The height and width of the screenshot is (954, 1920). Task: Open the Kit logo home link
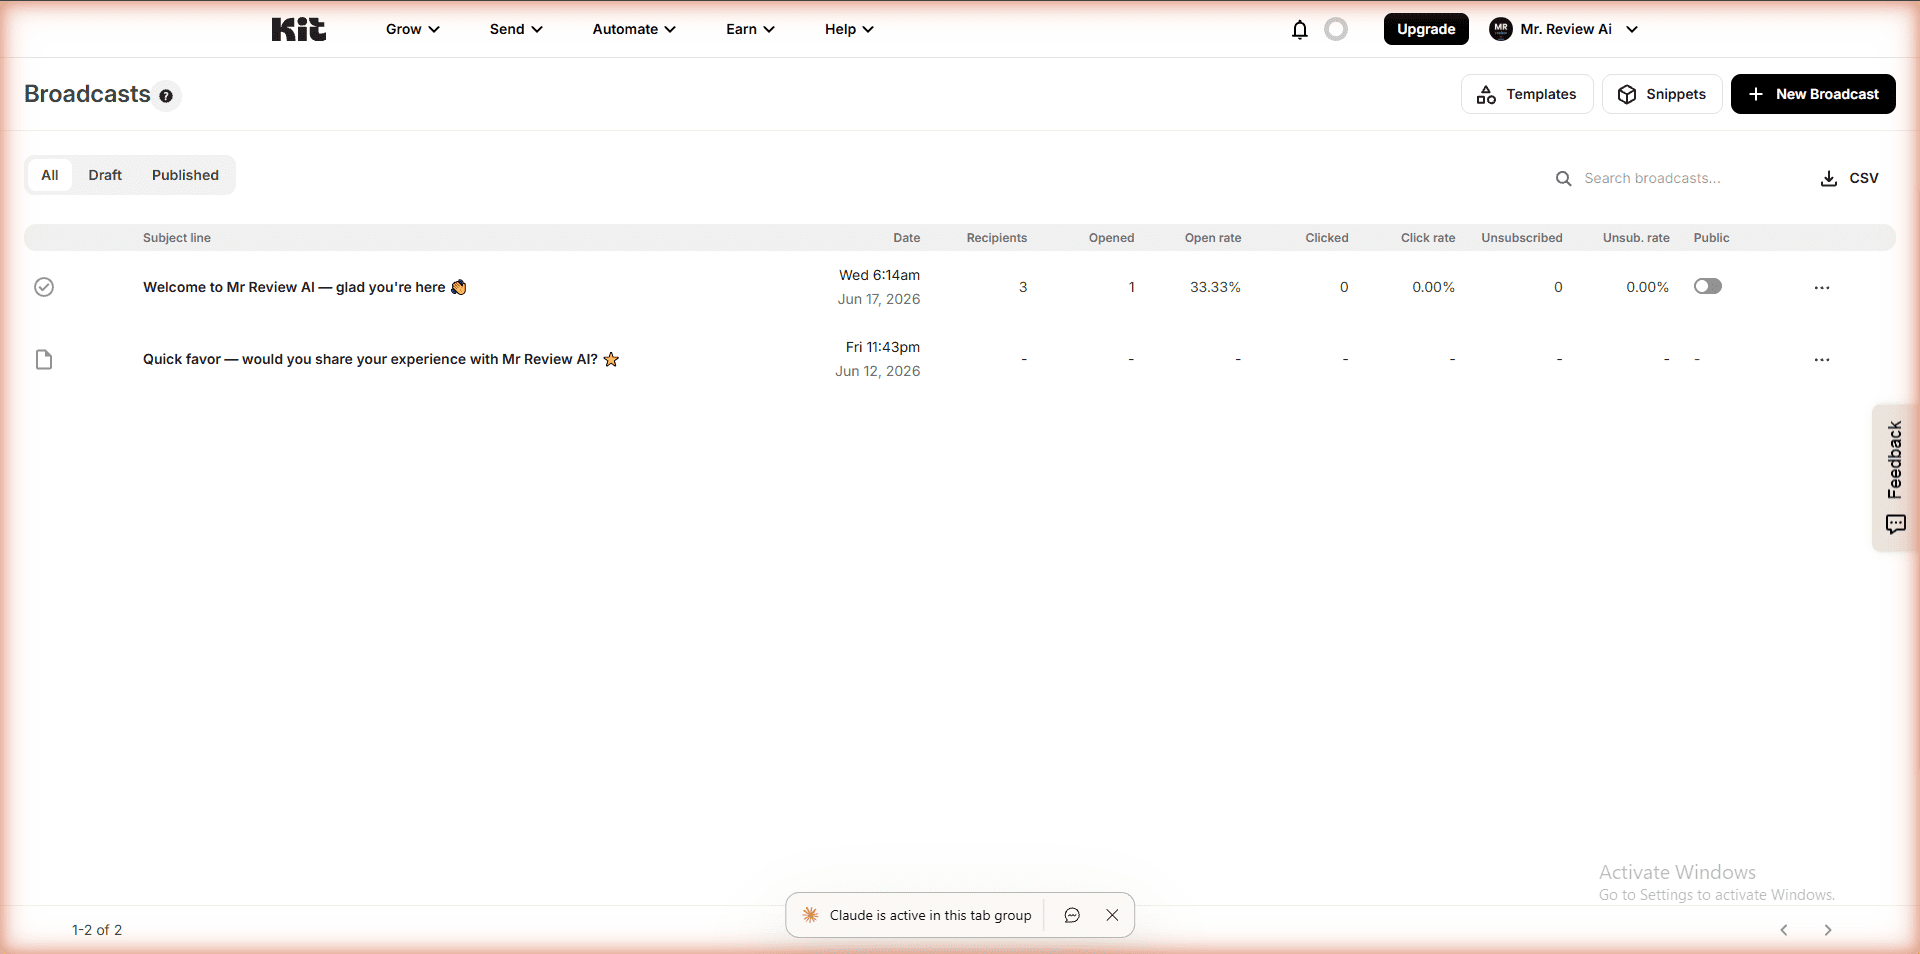pyautogui.click(x=298, y=29)
